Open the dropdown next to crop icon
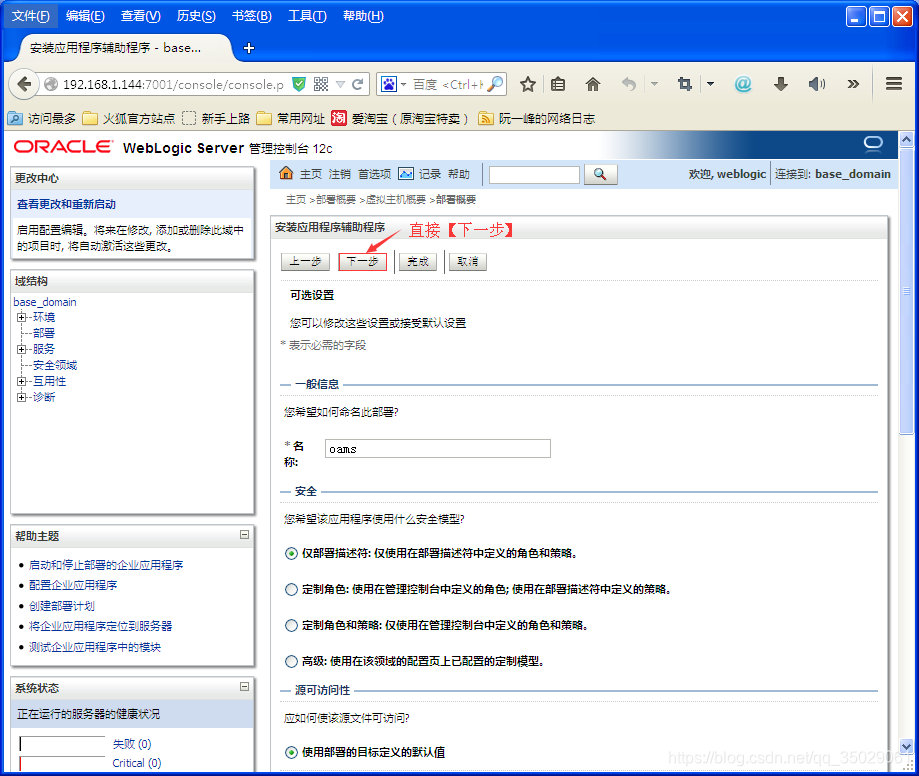The width and height of the screenshot is (919, 776). pyautogui.click(x=710, y=84)
